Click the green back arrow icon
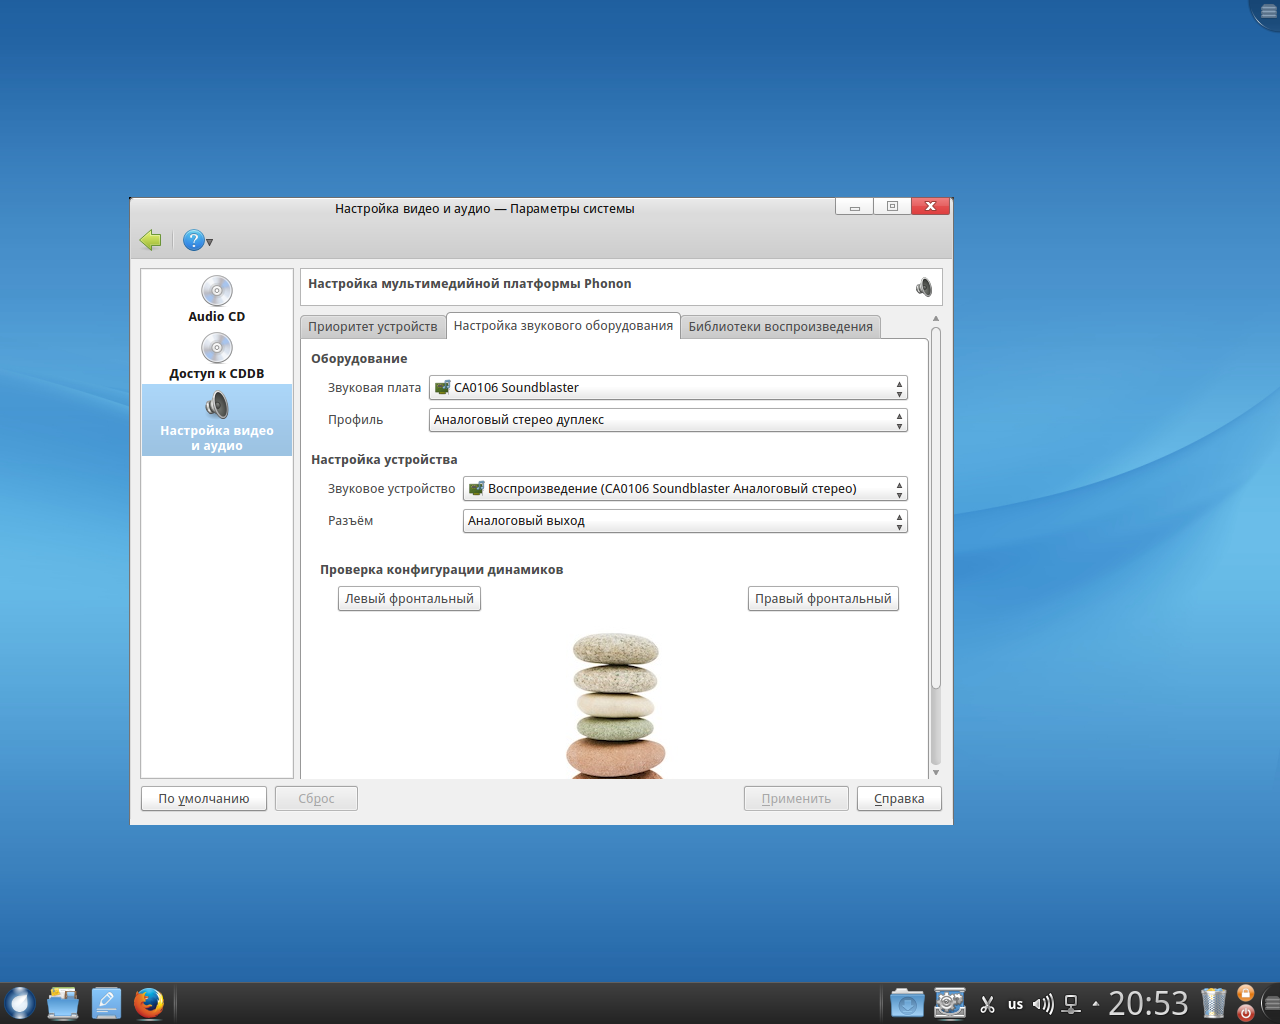This screenshot has height=1024, width=1280. 151,240
